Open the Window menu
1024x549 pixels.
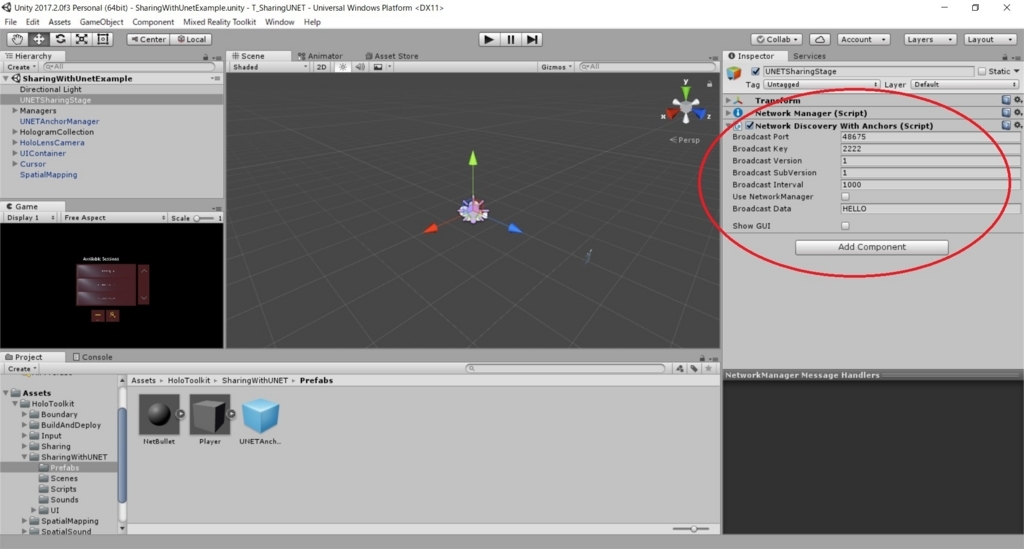(x=280, y=22)
